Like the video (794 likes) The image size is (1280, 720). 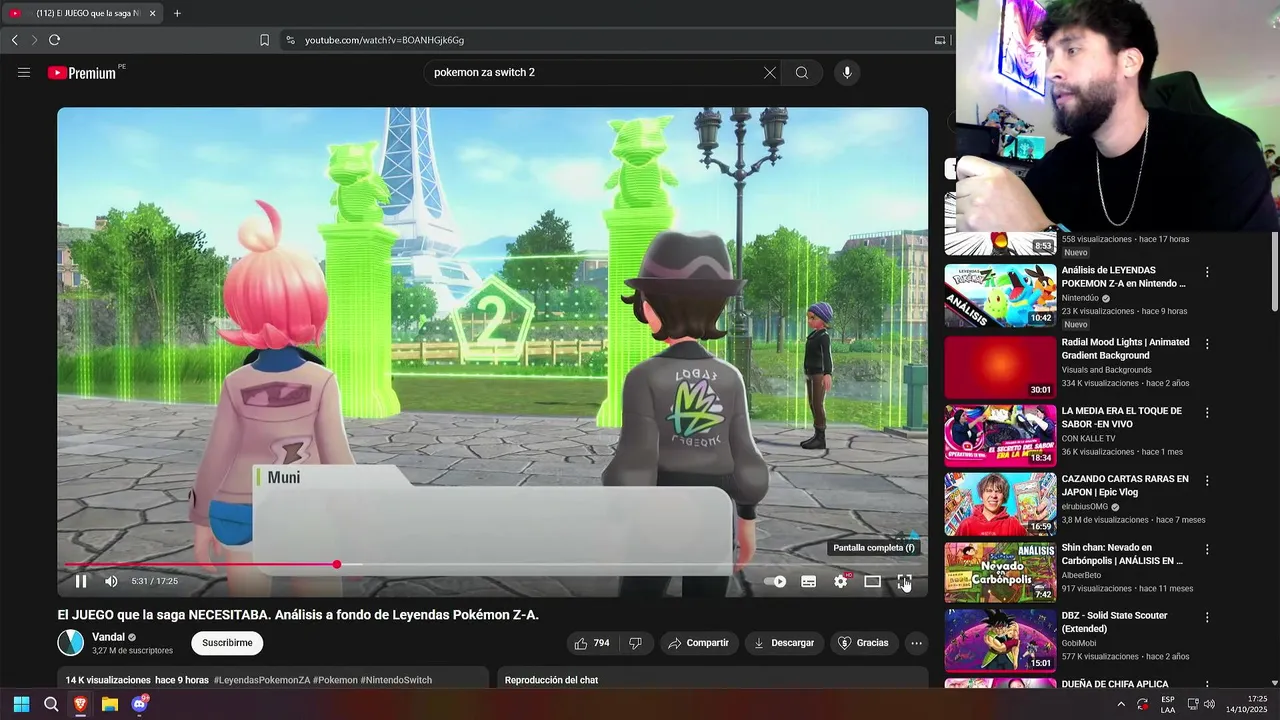pos(590,643)
